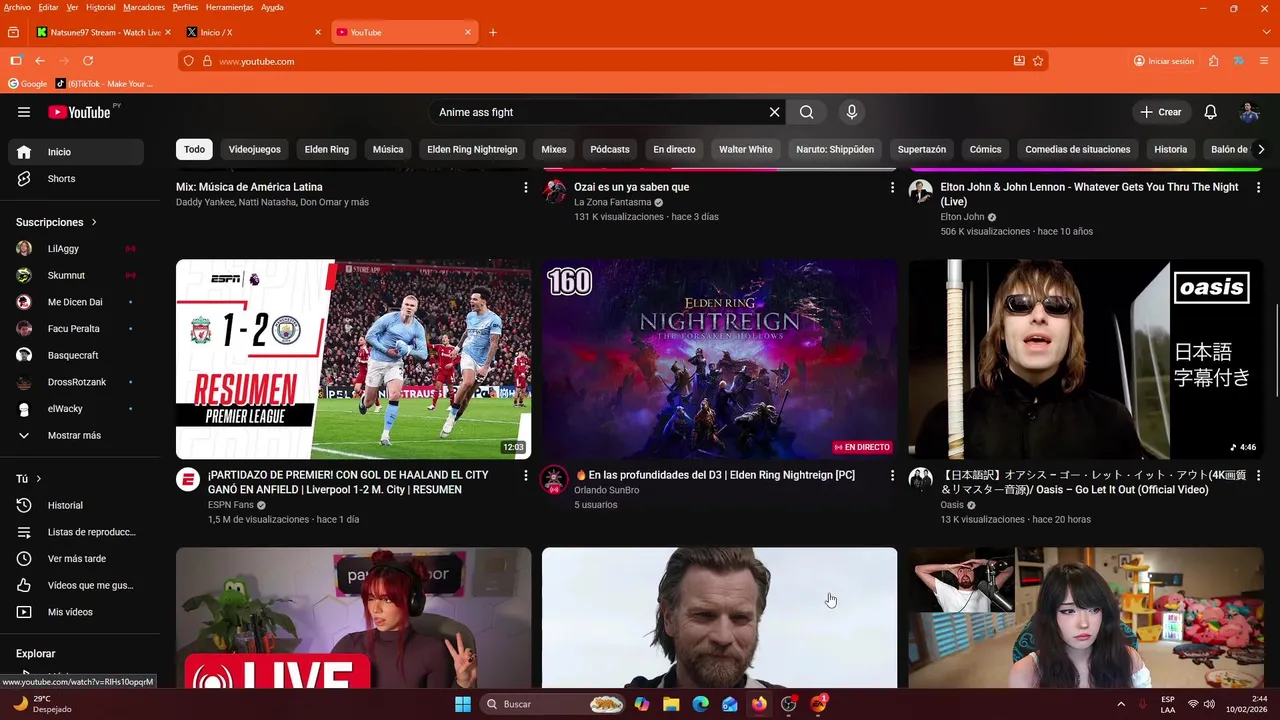This screenshot has width=1280, height=720.
Task: Open browser tab list dropdown
Action: (x=1266, y=32)
